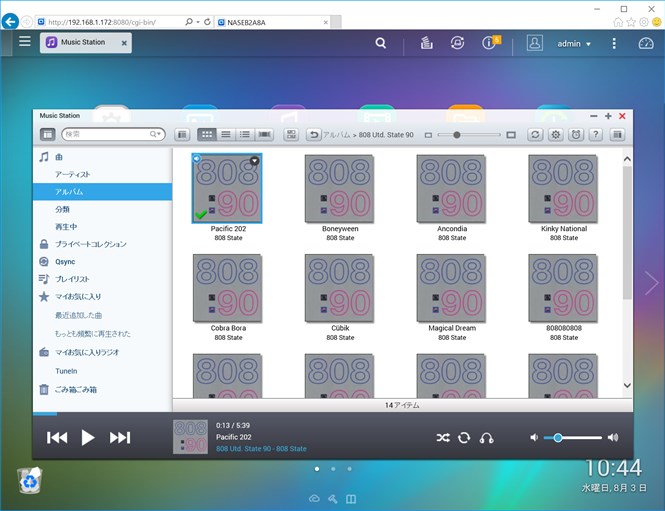This screenshot has width=665, height=511.
Task: Click the next track button
Action: tap(120, 438)
